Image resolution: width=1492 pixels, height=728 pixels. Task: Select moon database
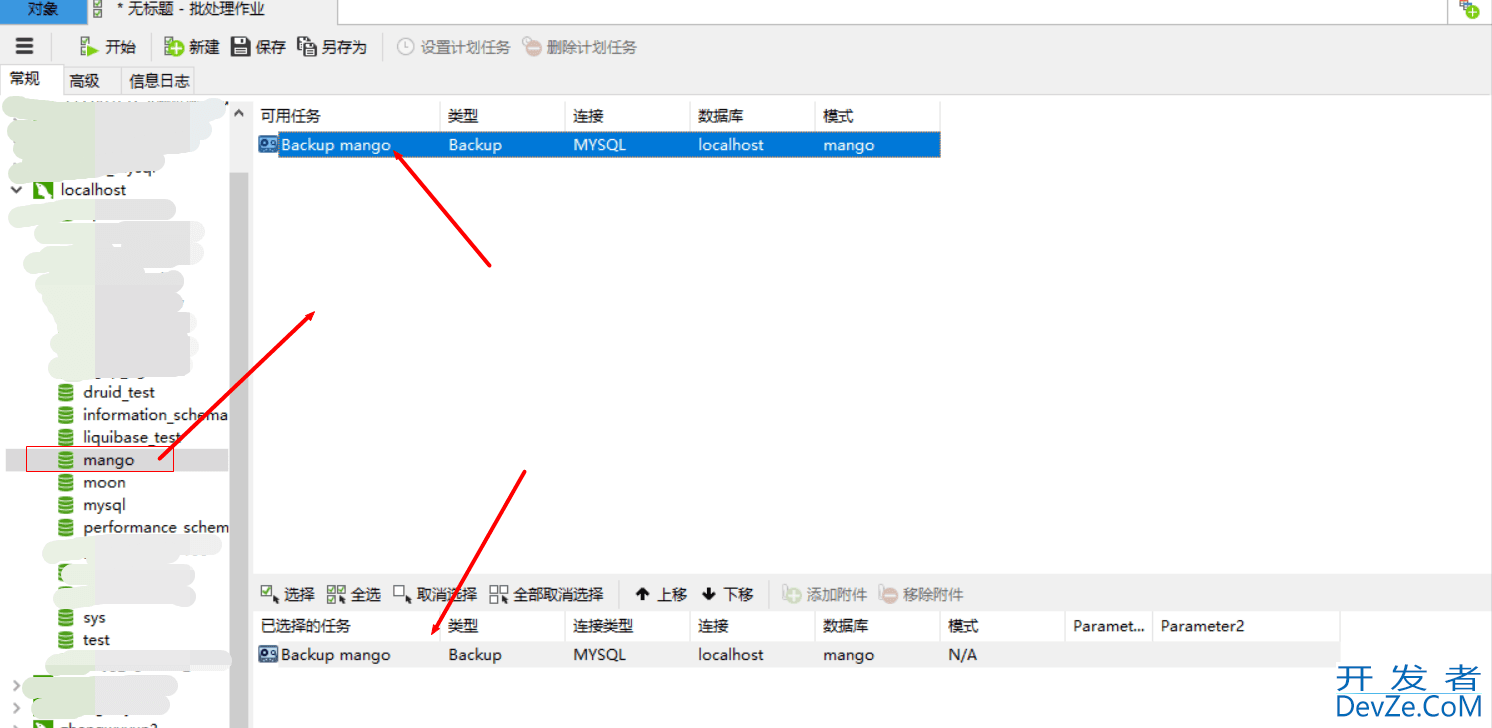point(104,482)
